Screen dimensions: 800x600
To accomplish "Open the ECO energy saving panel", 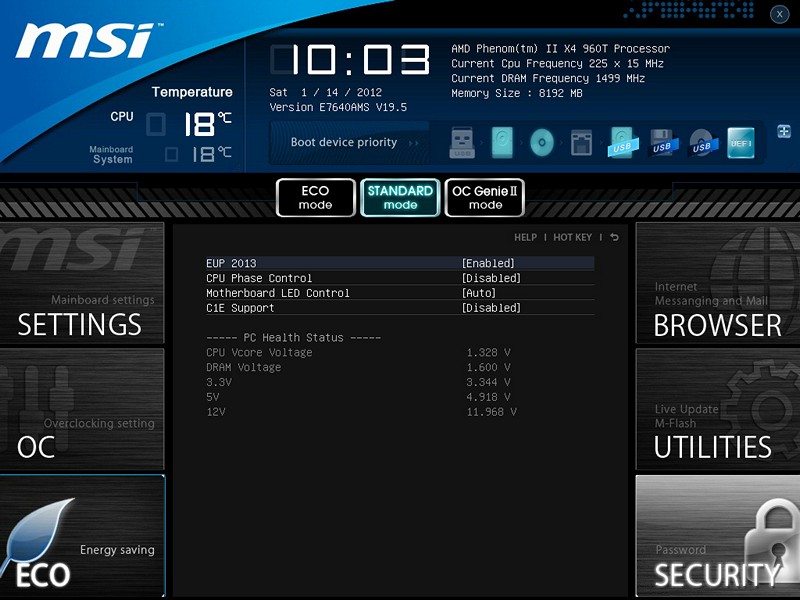I will [82, 536].
